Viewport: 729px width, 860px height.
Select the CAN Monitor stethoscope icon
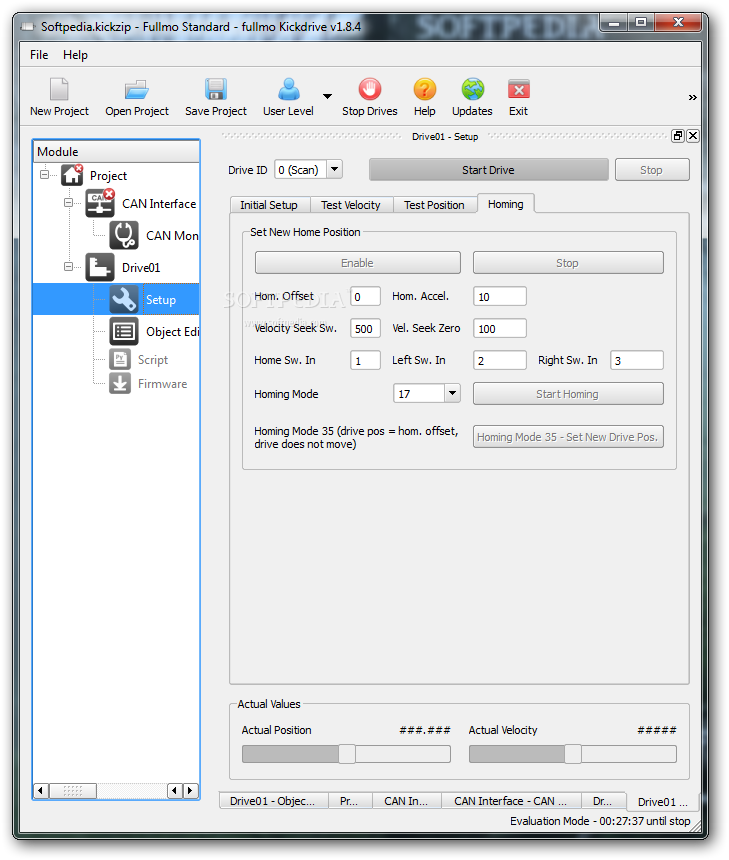[x=124, y=235]
